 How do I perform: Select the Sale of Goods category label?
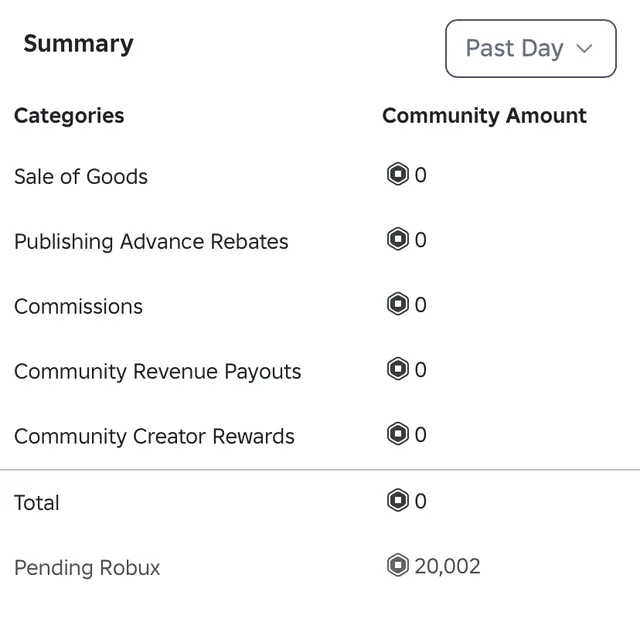point(81,177)
